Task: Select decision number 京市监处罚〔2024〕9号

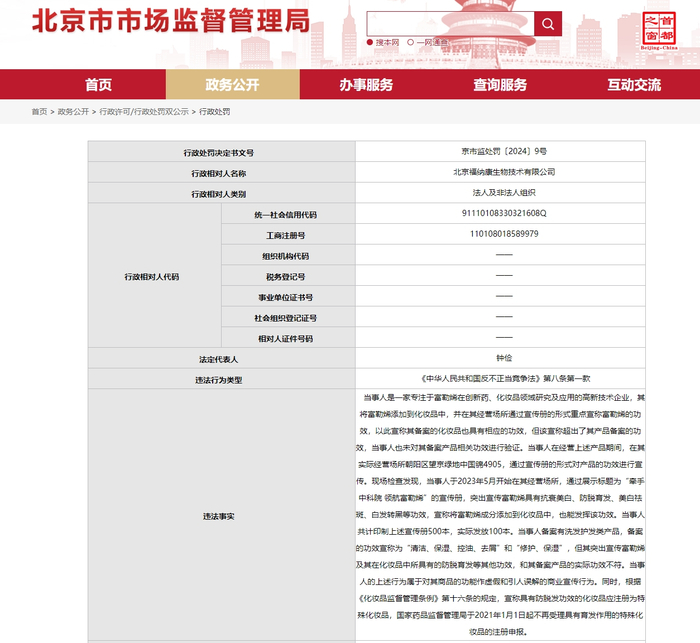Action: tap(504, 151)
